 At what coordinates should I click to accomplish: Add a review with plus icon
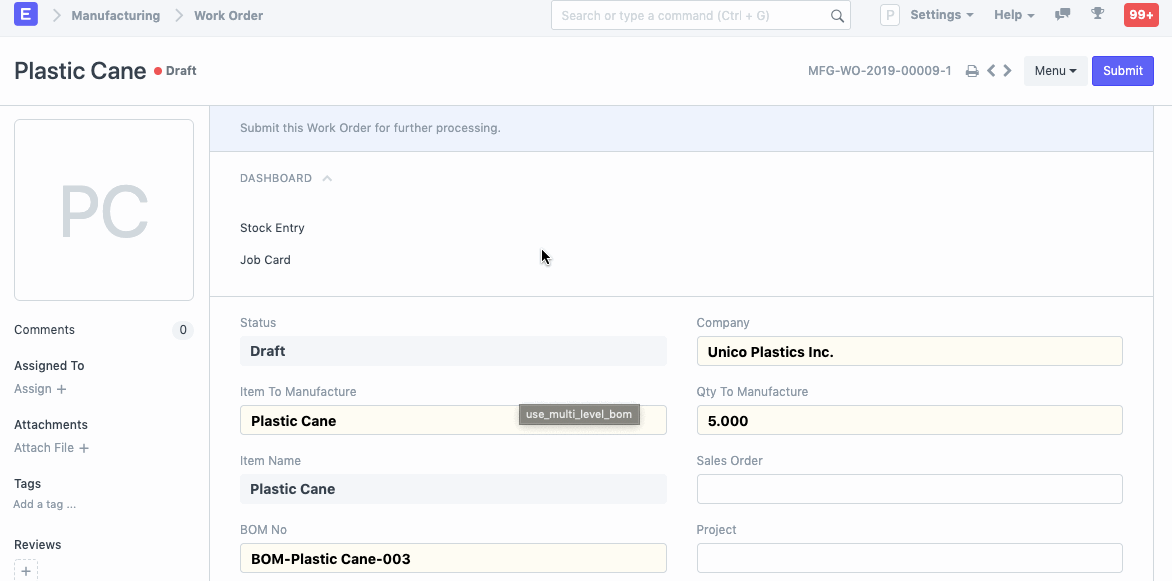click(26, 571)
